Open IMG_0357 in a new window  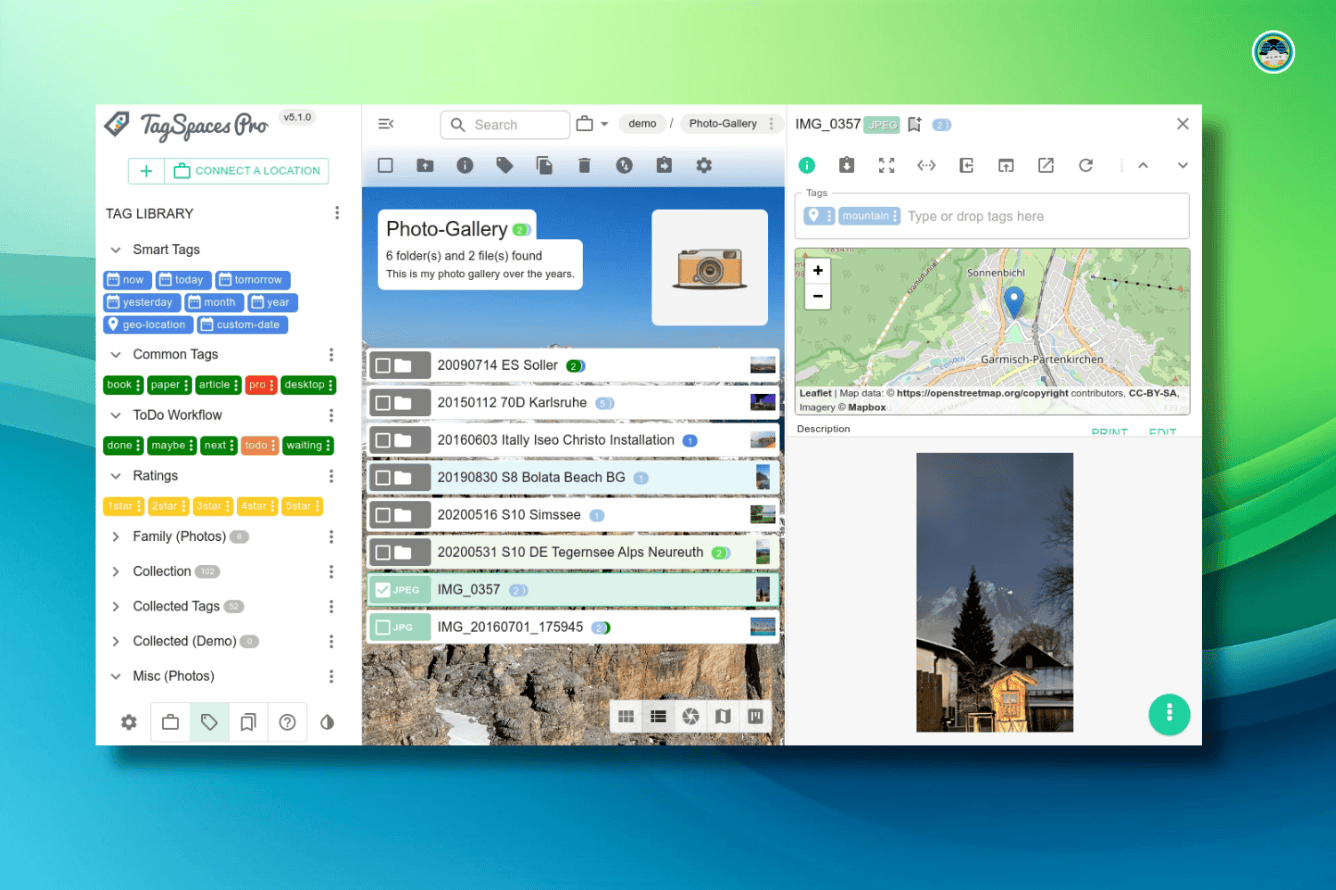click(1046, 166)
